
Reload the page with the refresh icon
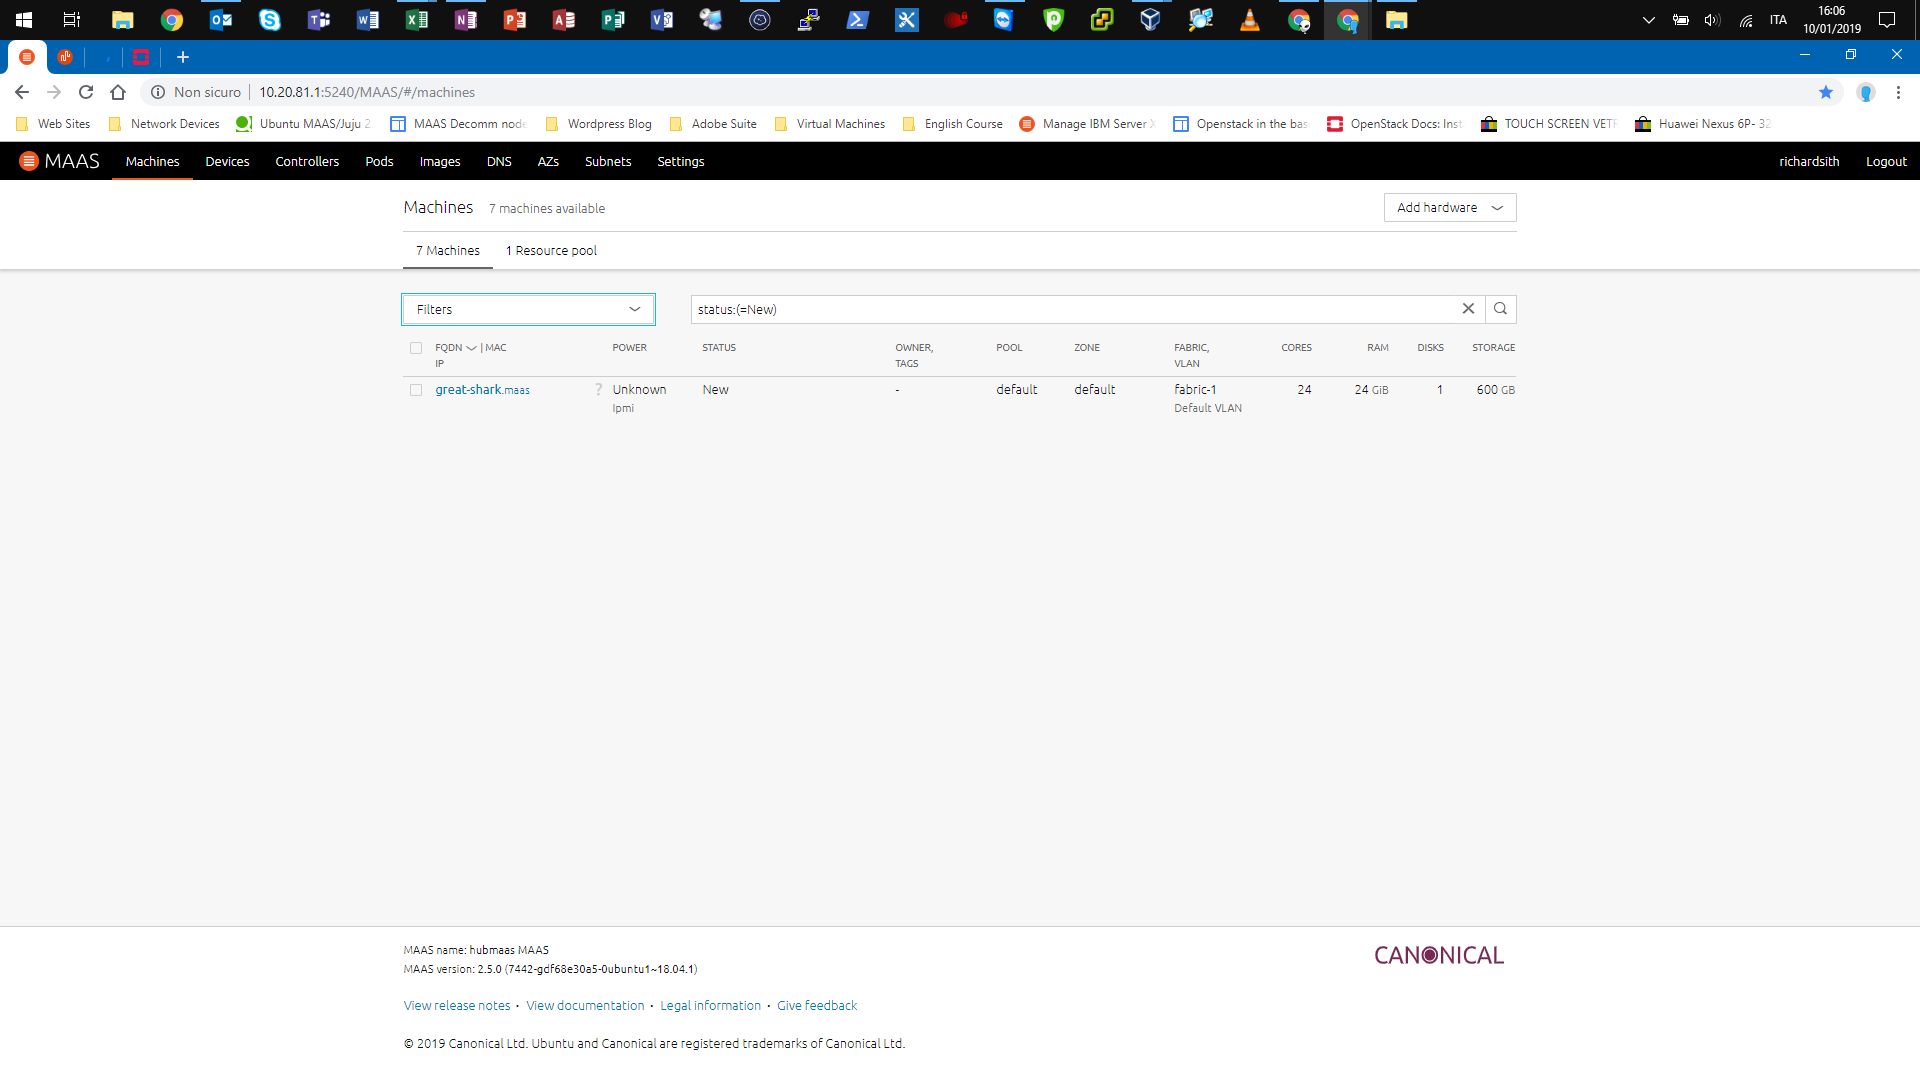point(86,92)
